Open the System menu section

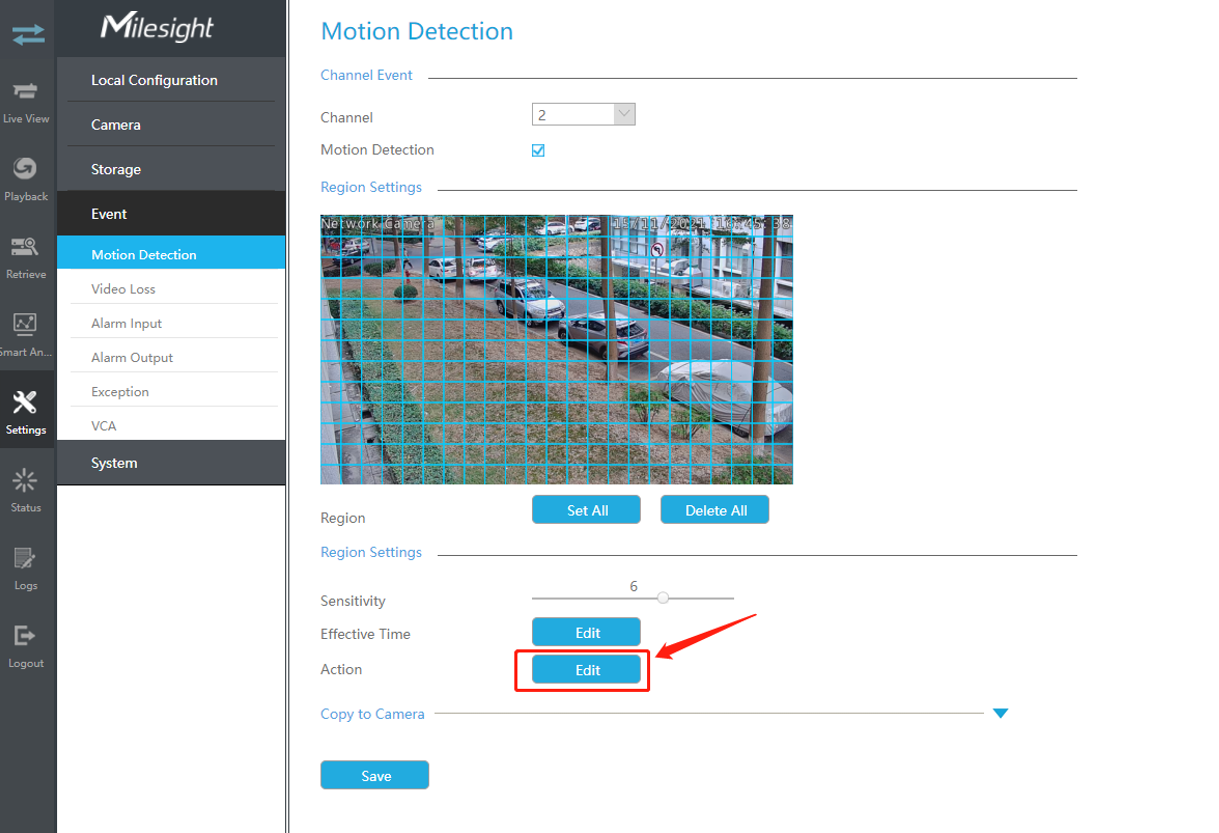click(x=171, y=463)
